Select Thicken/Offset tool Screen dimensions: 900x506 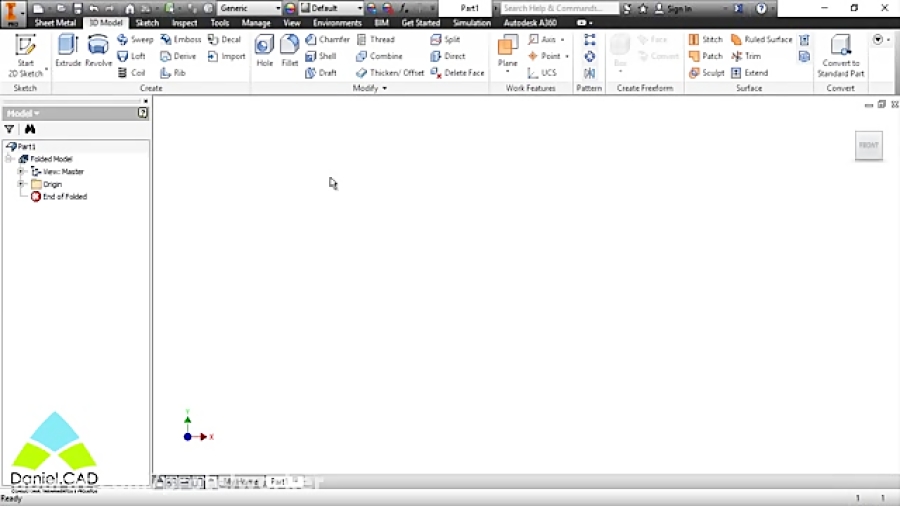pyautogui.click(x=390, y=72)
